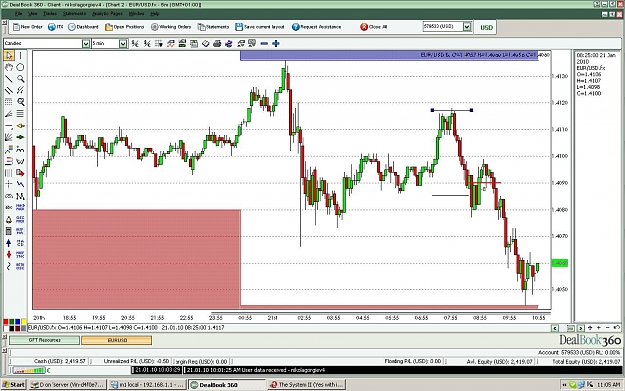Viewport: 625px width, 391px height.
Task: Select the trend line drawing tool
Action: pos(9,79)
